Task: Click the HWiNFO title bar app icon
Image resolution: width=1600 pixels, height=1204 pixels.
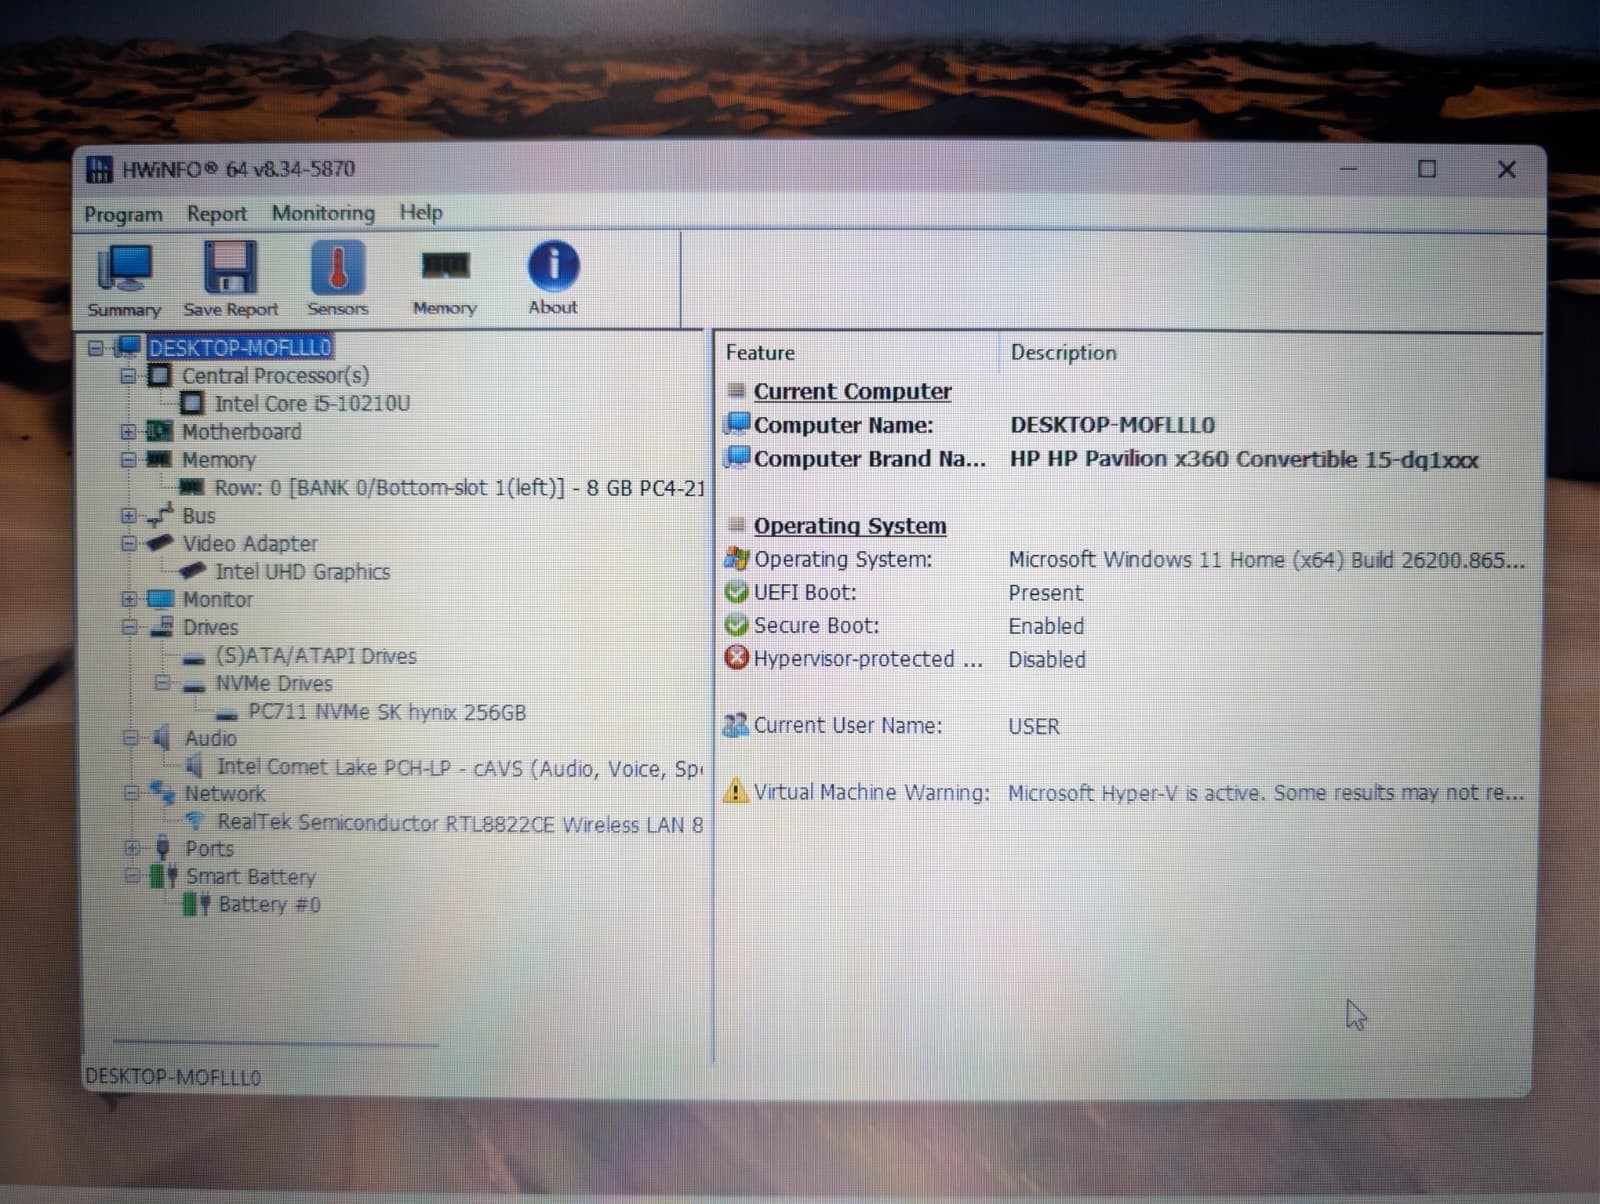Action: (x=99, y=169)
